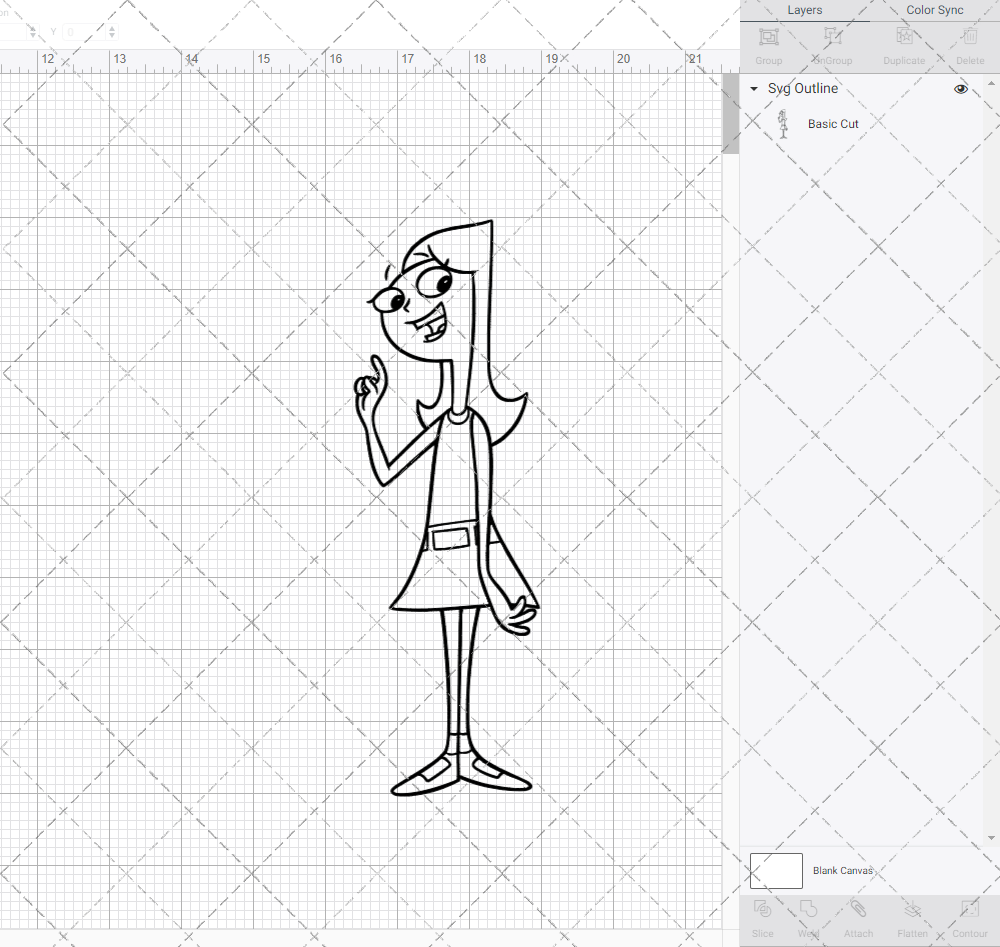
Task: Click the Blank Canvas label
Action: tap(843, 870)
